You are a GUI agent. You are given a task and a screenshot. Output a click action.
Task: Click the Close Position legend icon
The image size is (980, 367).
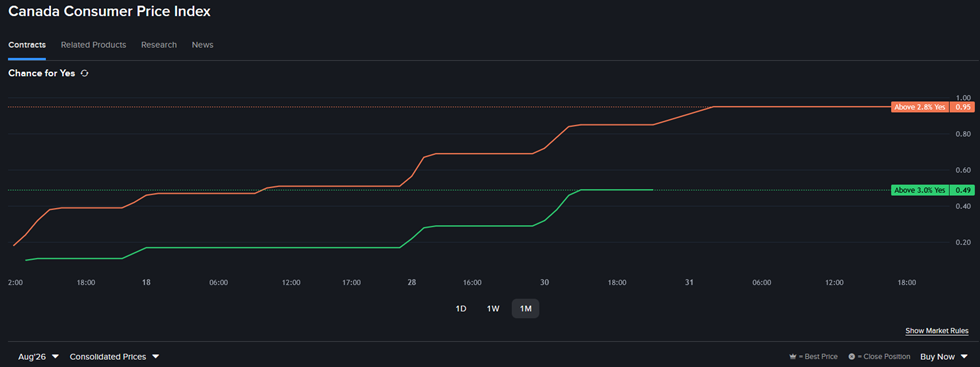(x=851, y=357)
